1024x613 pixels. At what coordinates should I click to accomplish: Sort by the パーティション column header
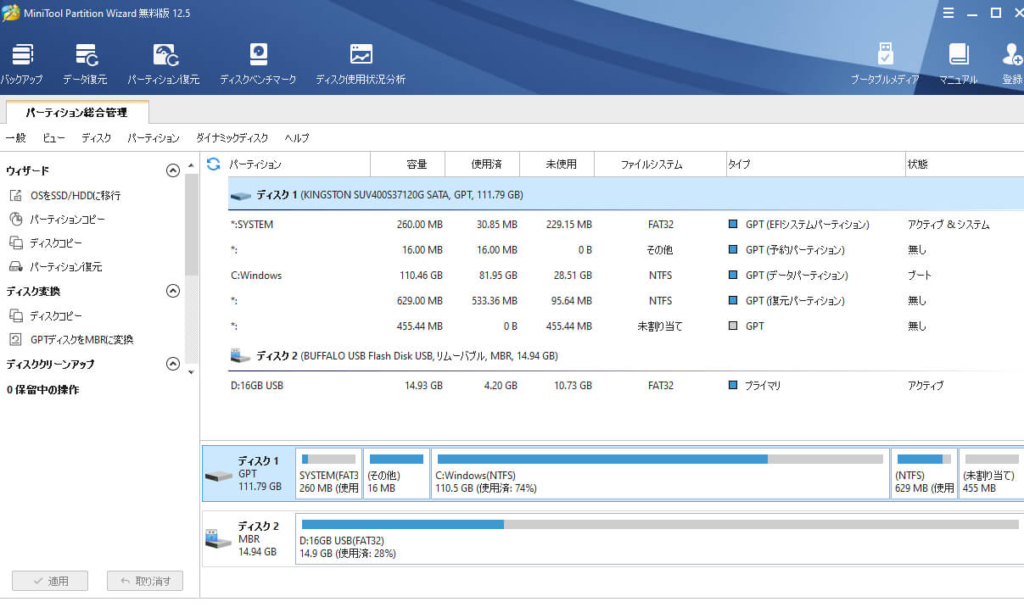[298, 165]
